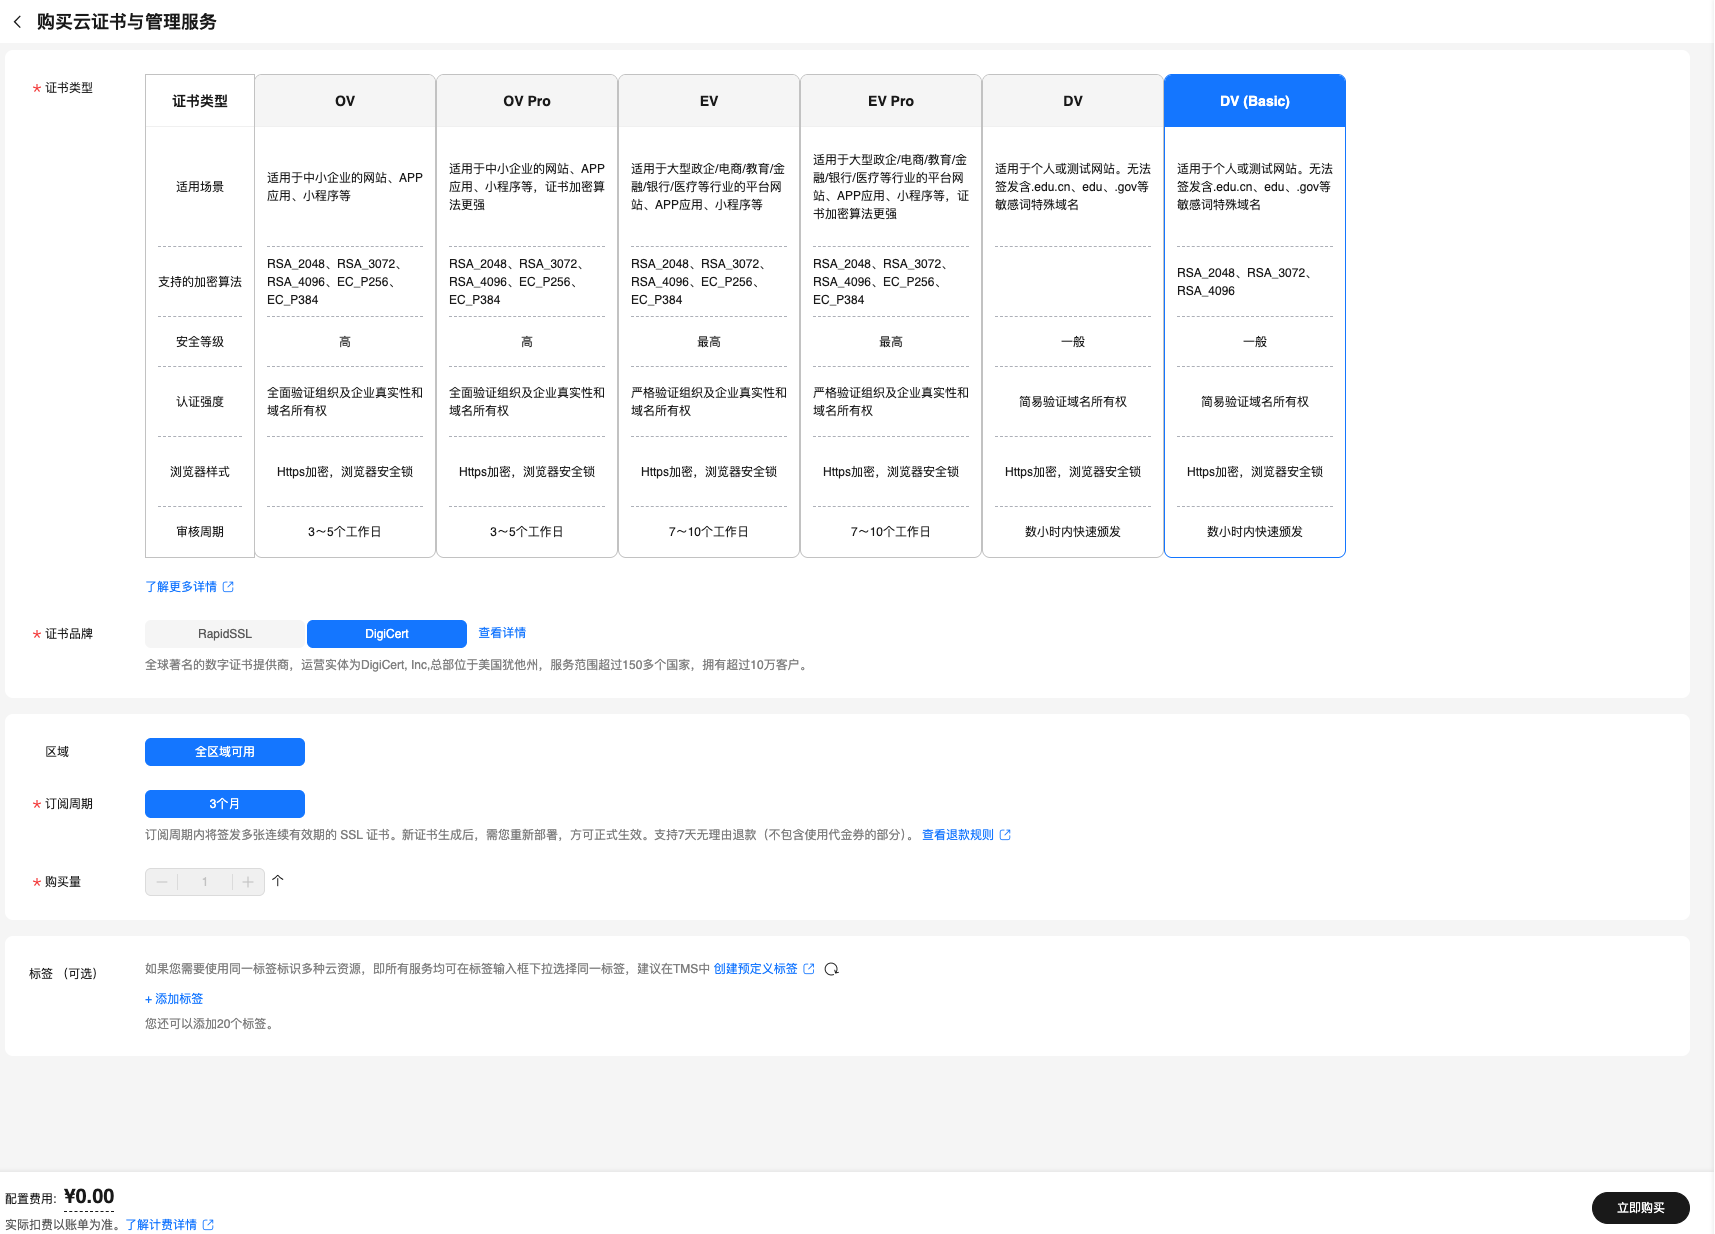1715x1234 pixels.
Task: Click 安全等级 row label
Action: (200, 342)
